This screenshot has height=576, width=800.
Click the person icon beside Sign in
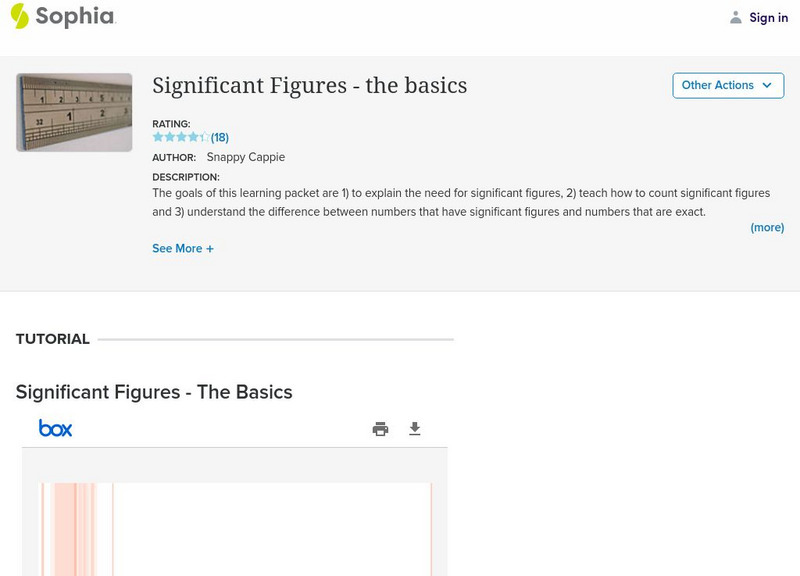tap(736, 17)
